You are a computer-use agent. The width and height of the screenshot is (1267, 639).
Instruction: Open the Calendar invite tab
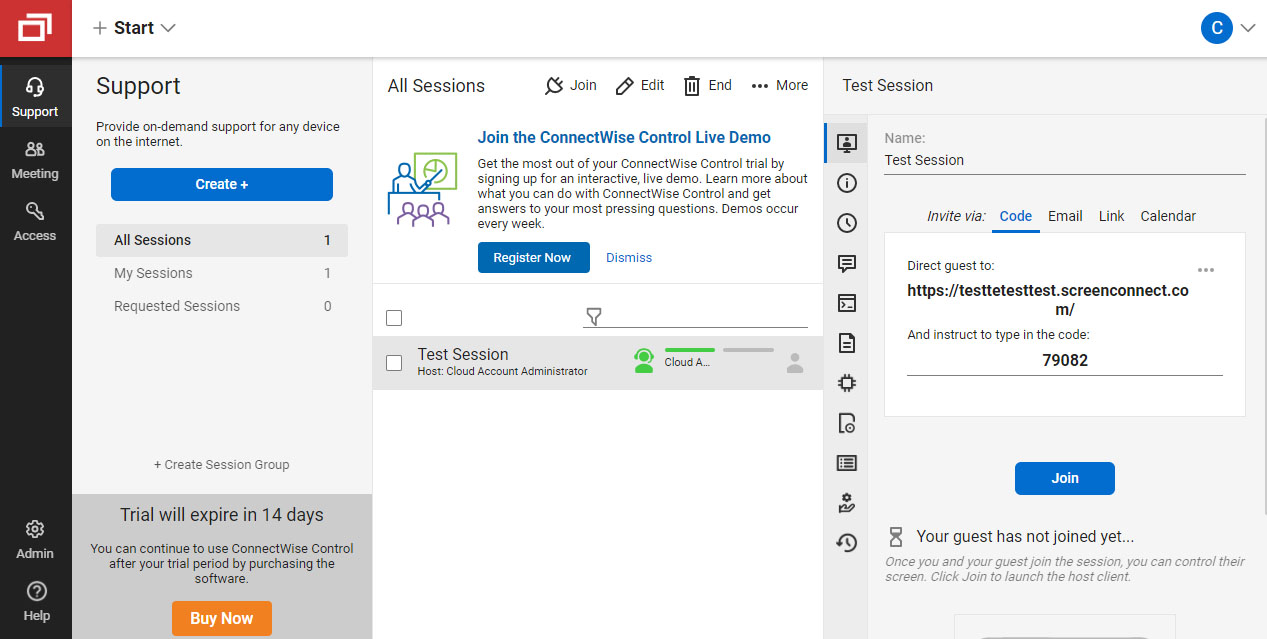tap(1167, 216)
